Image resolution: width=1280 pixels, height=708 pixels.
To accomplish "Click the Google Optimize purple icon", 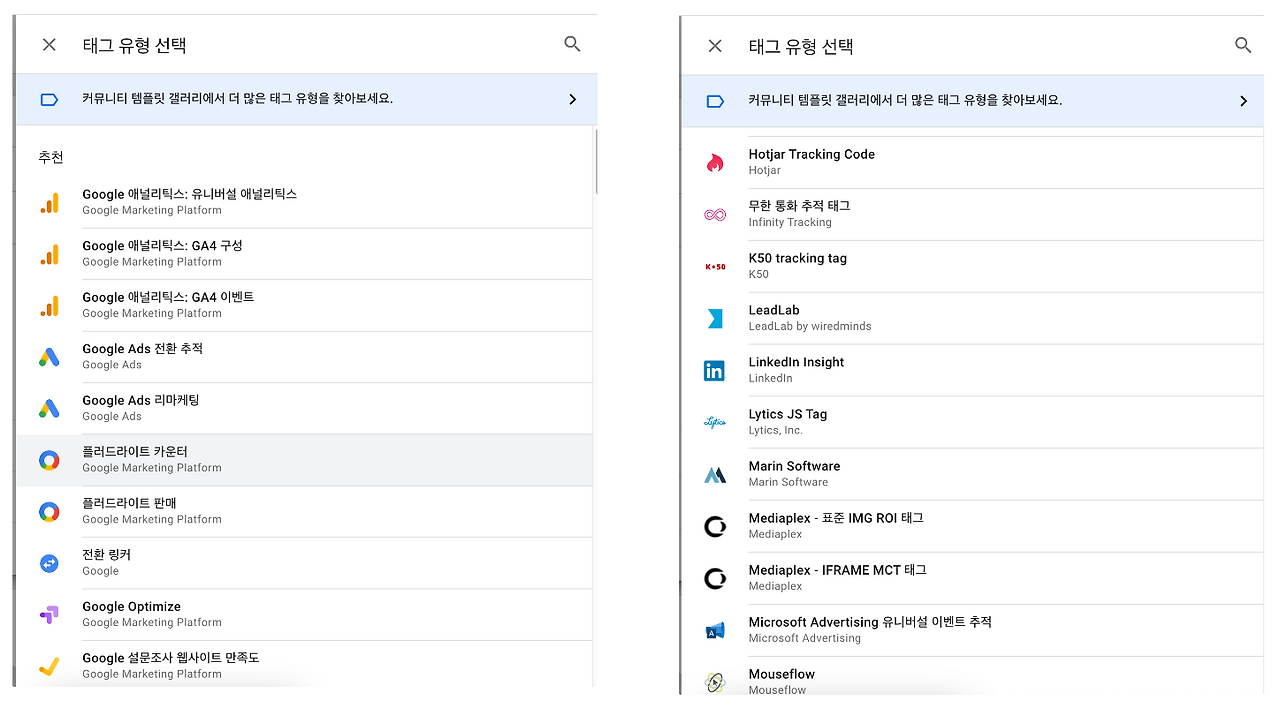I will coord(49,615).
